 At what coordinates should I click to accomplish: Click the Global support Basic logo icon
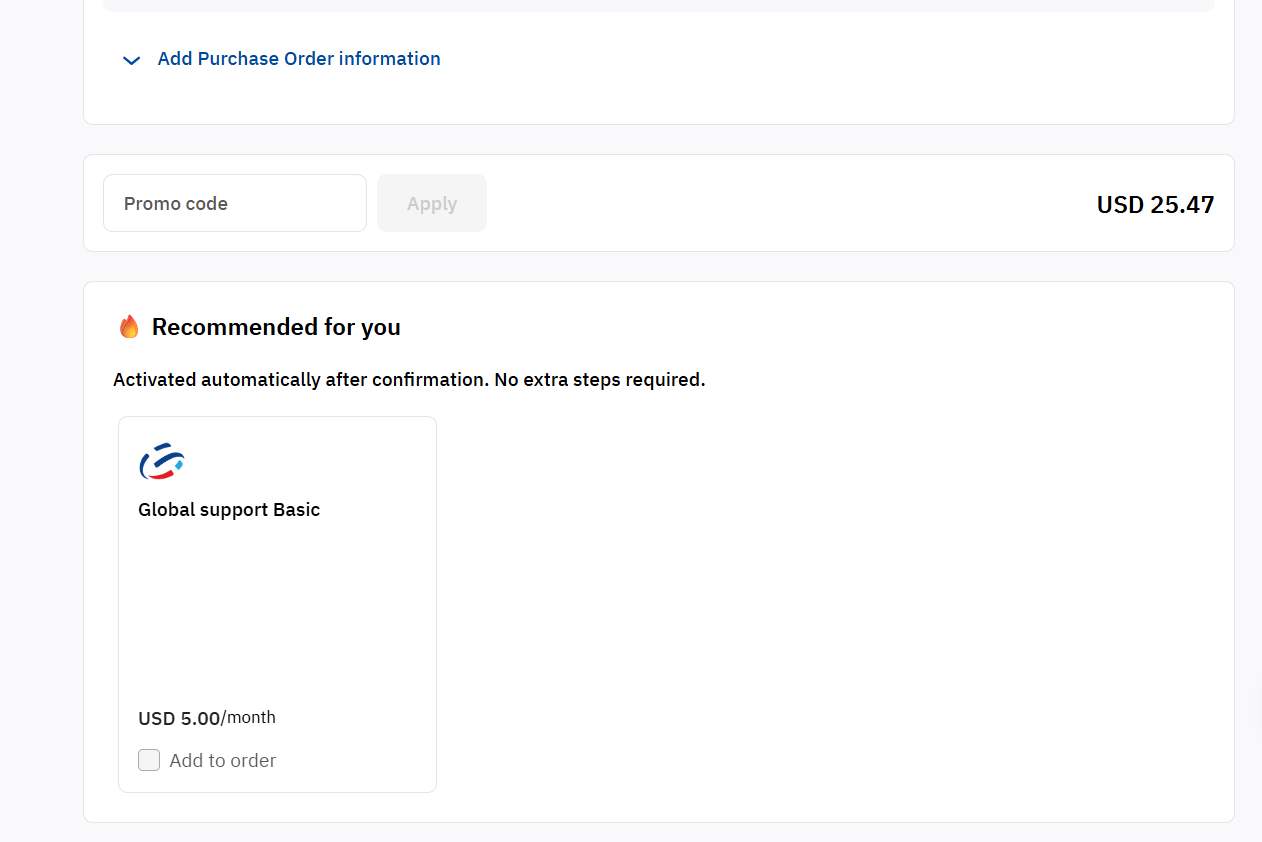(x=162, y=462)
